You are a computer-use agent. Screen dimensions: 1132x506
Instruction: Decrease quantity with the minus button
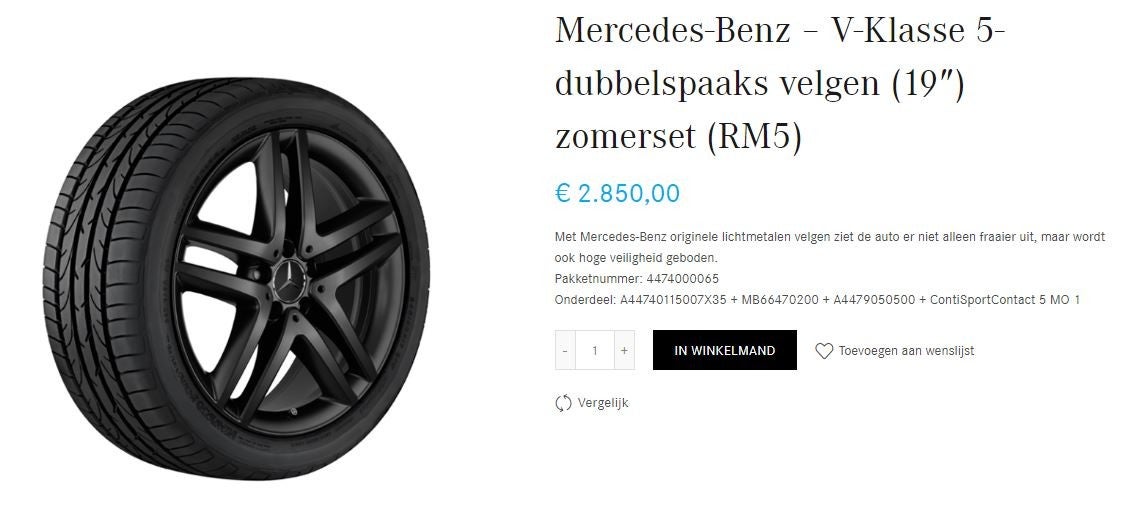565,350
